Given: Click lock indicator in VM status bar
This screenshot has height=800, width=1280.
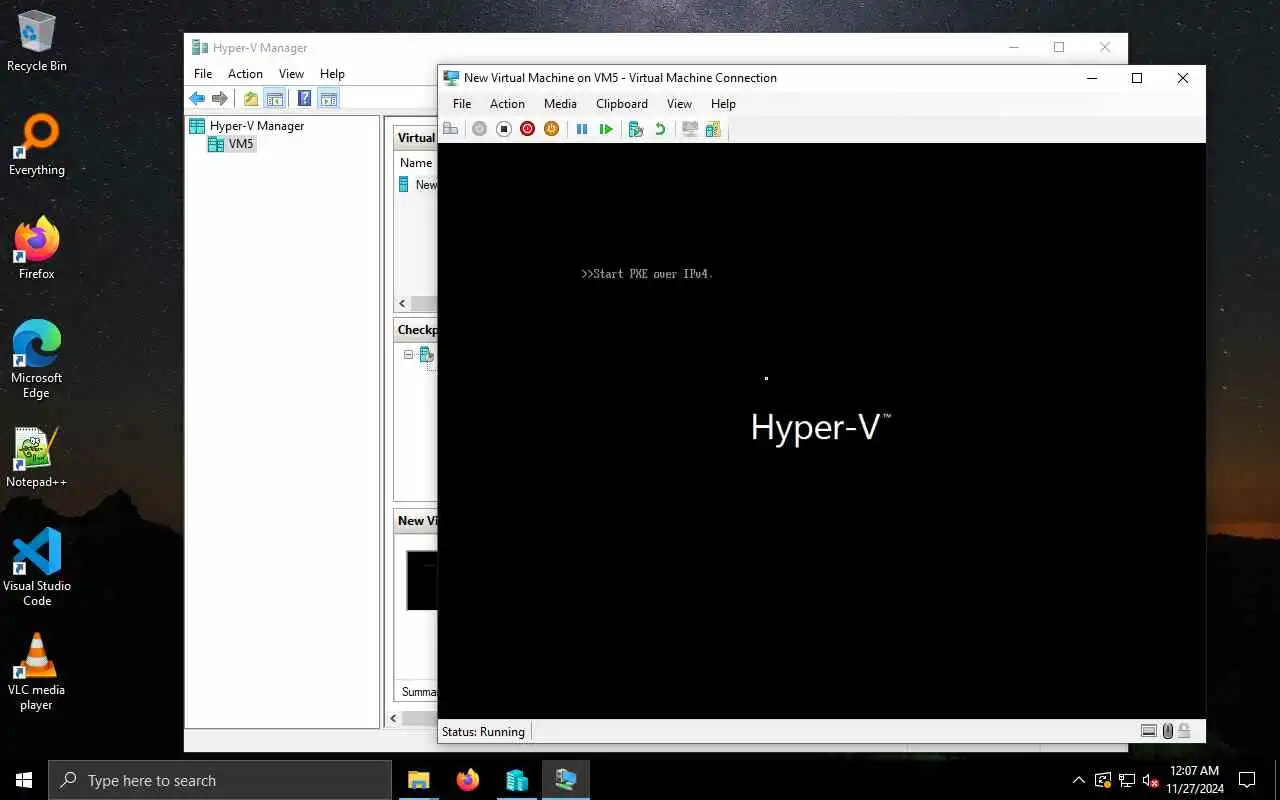Looking at the screenshot, I should [x=1184, y=731].
